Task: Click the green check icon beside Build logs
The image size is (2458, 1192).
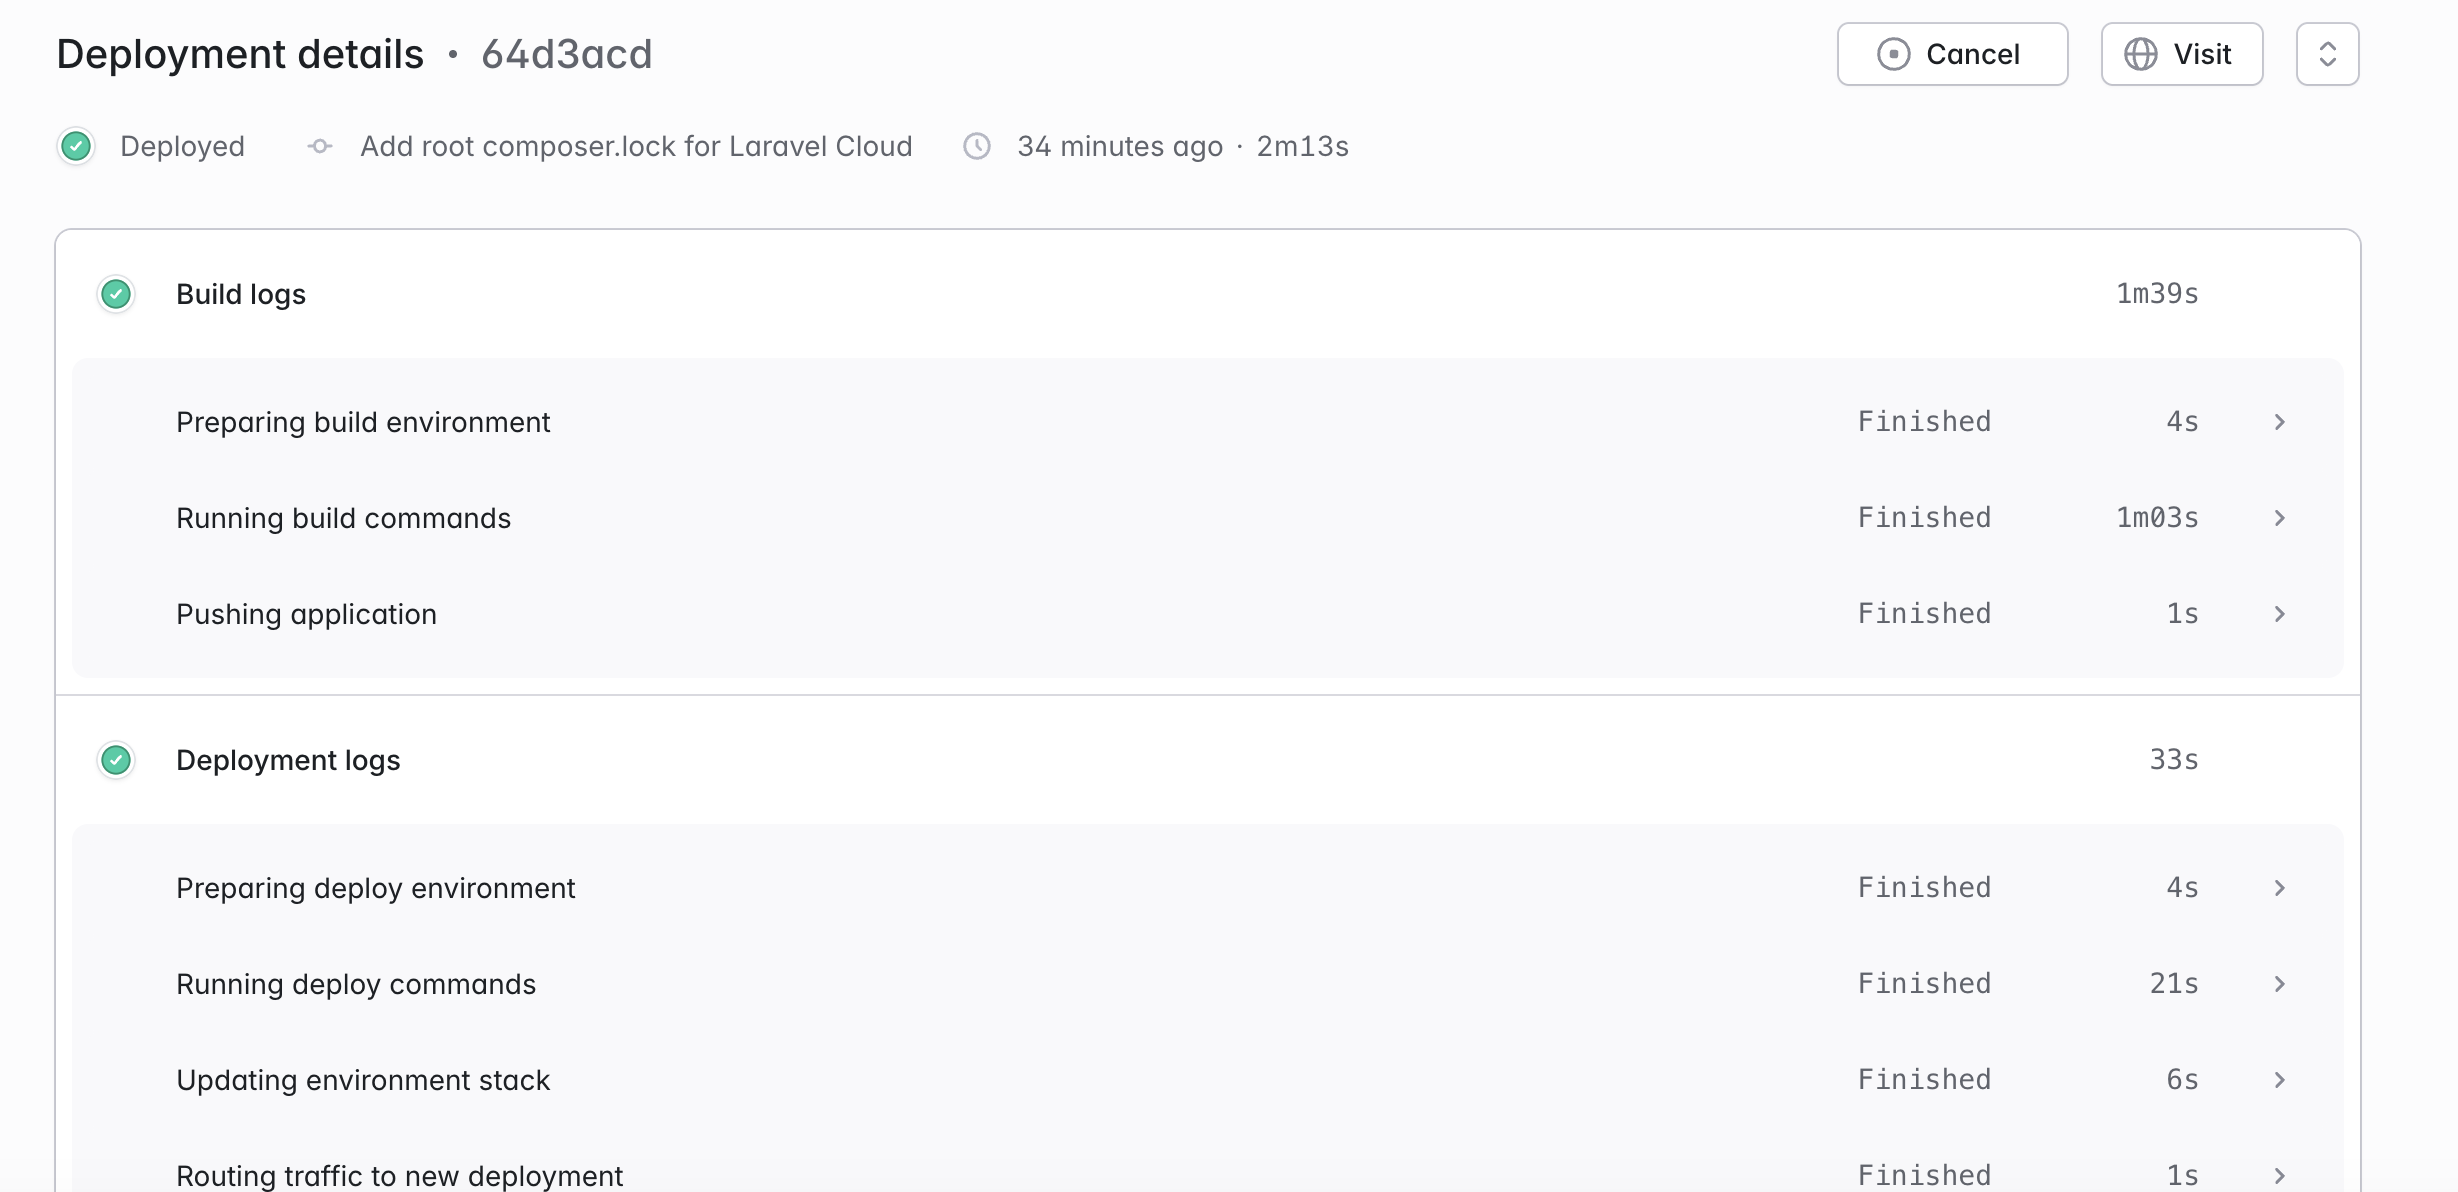Action: (116, 294)
